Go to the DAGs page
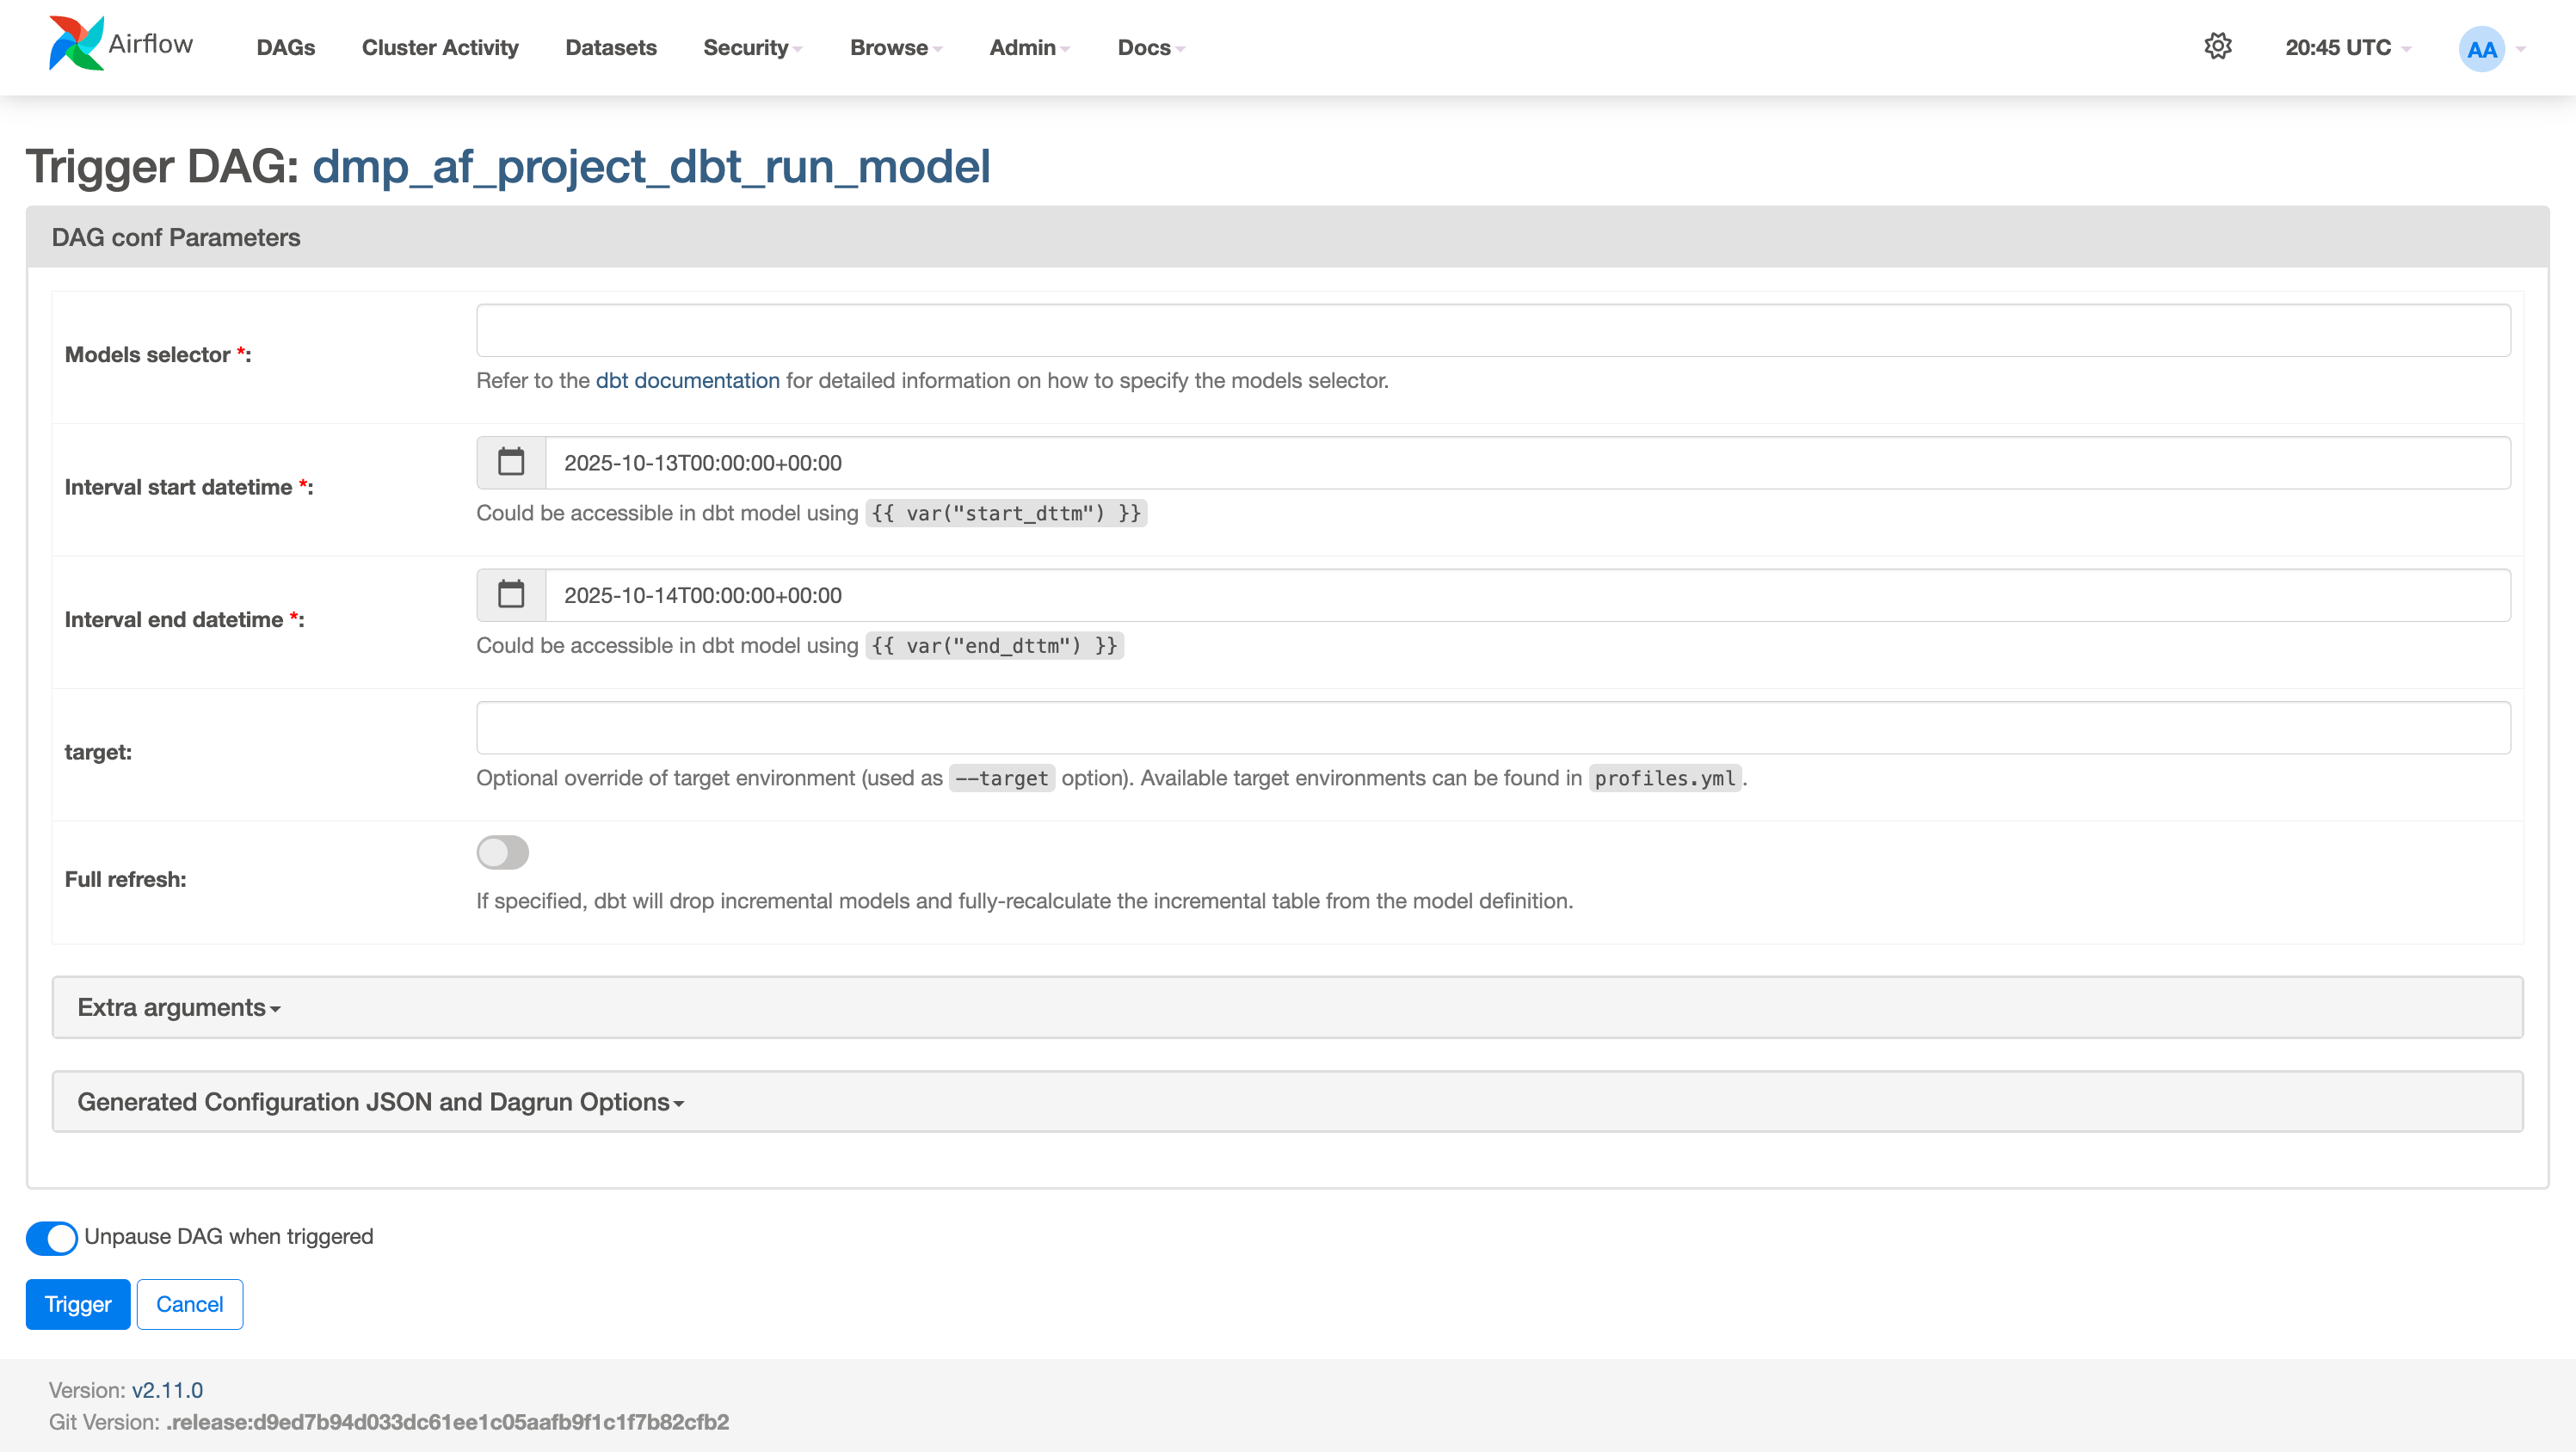The width and height of the screenshot is (2576, 1452). click(x=286, y=48)
